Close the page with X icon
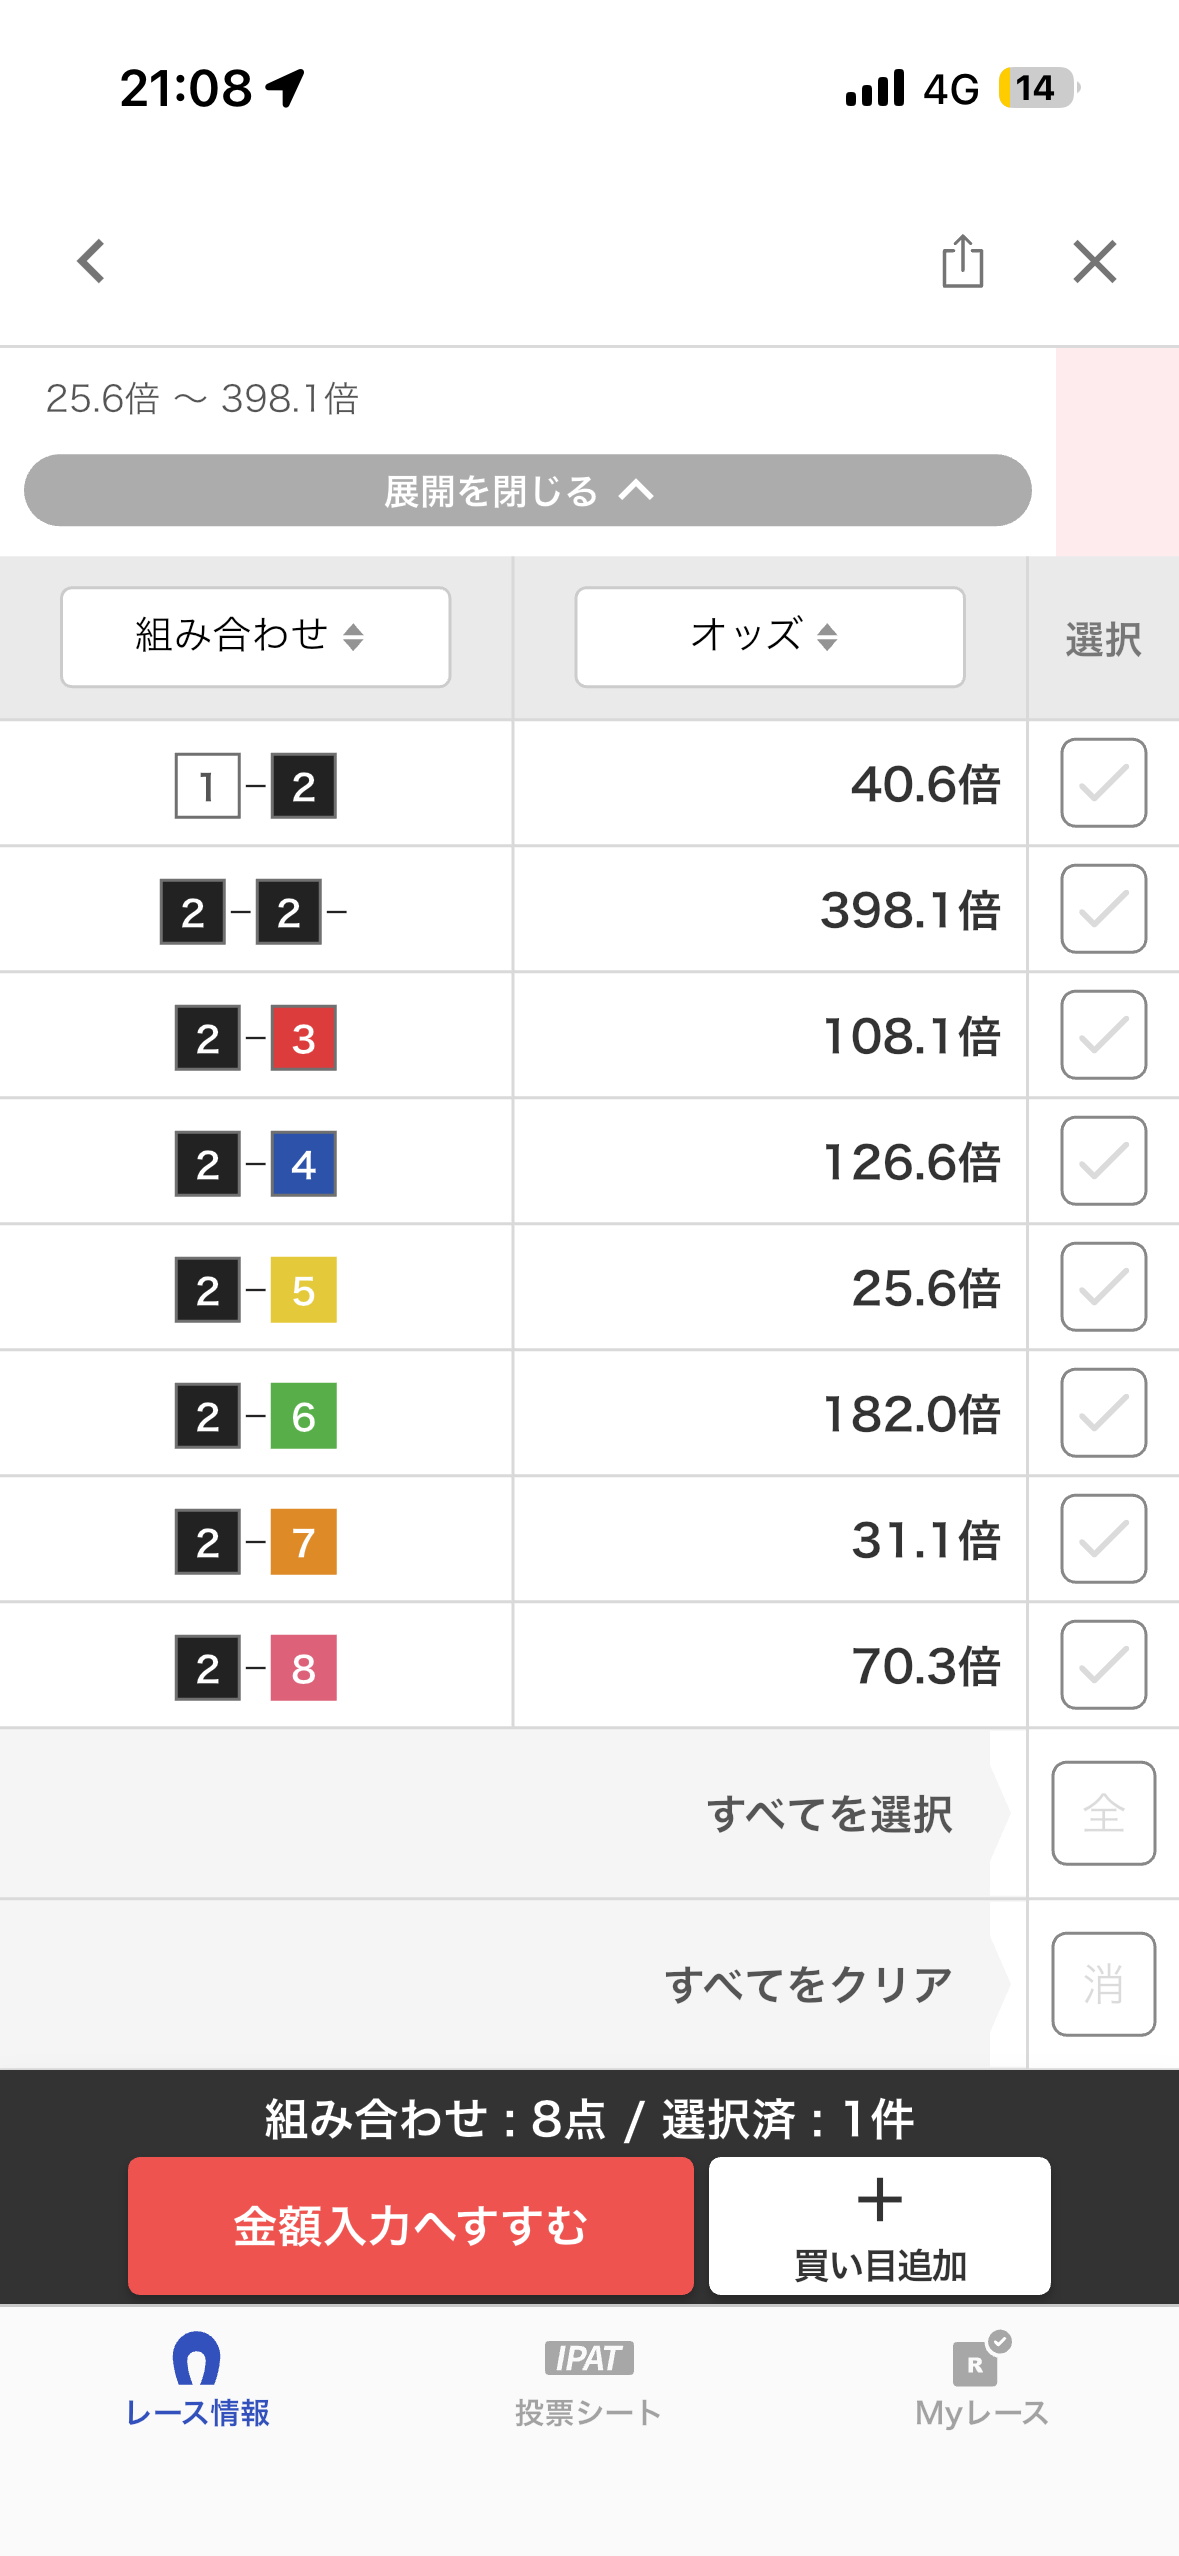Image resolution: width=1179 pixels, height=2556 pixels. coord(1094,262)
